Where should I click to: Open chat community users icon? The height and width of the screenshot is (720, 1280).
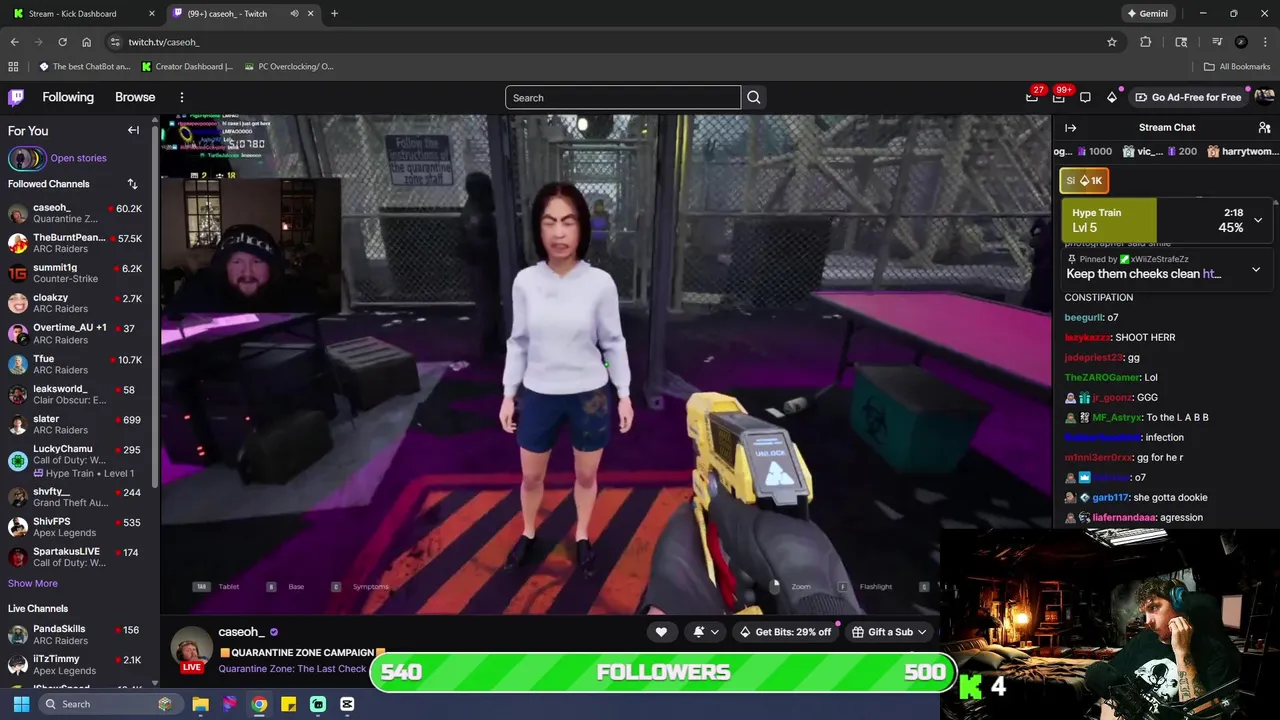point(1264,128)
